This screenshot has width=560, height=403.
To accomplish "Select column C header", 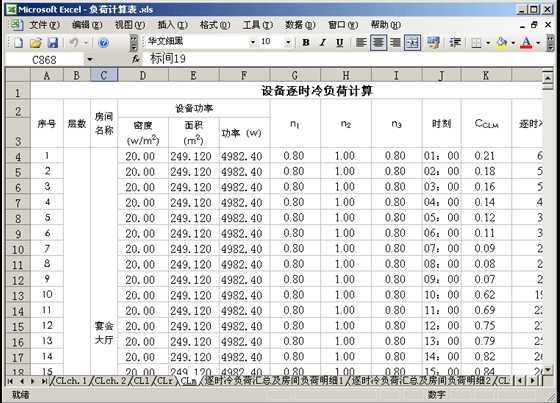I will coord(104,75).
